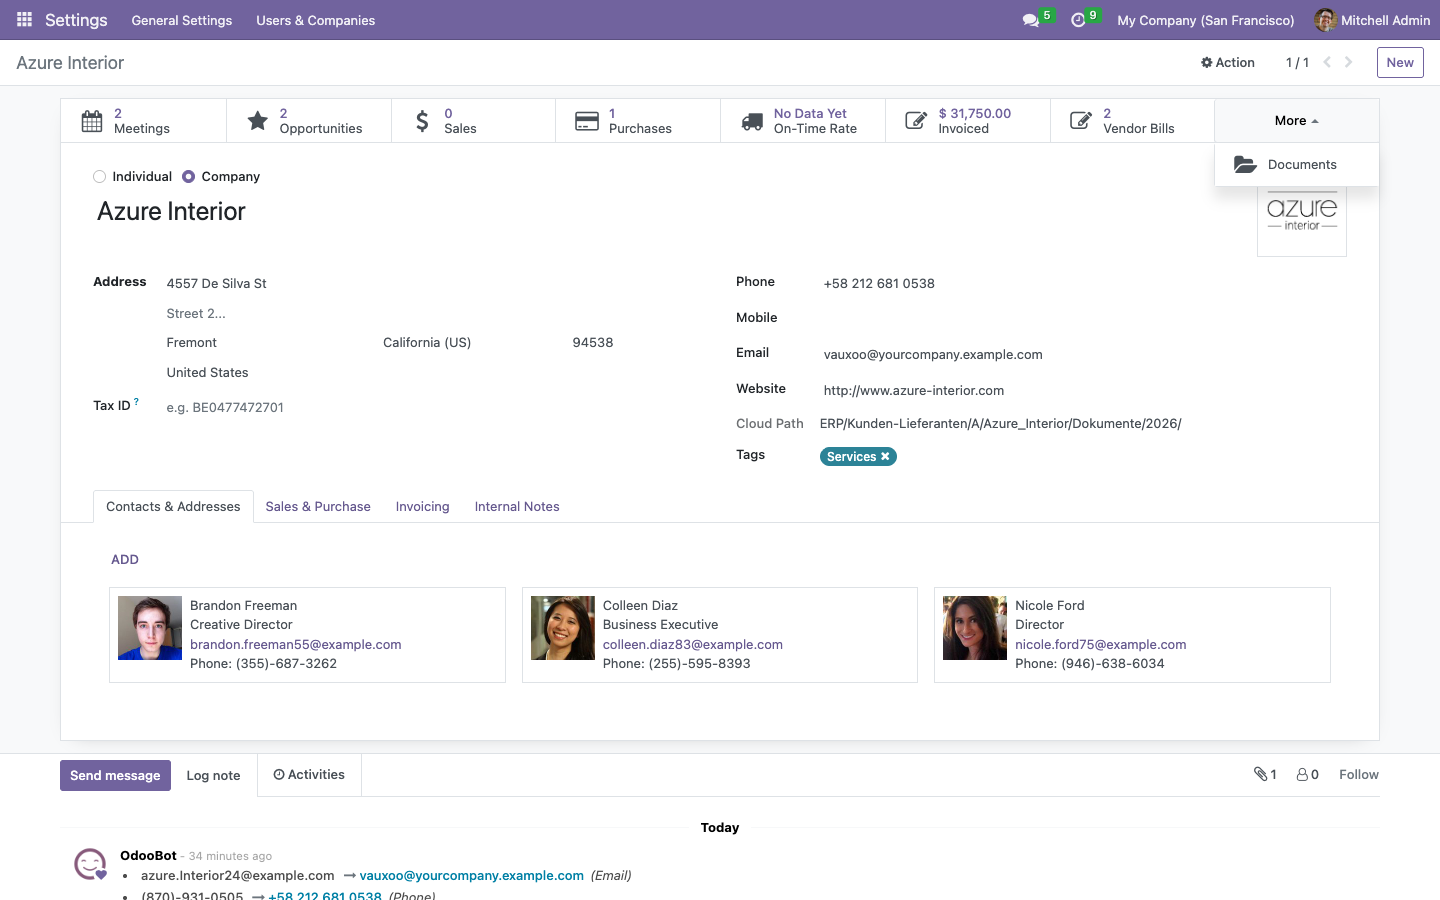Remove the Services tag with its X
The height and width of the screenshot is (900, 1440).
(x=885, y=457)
